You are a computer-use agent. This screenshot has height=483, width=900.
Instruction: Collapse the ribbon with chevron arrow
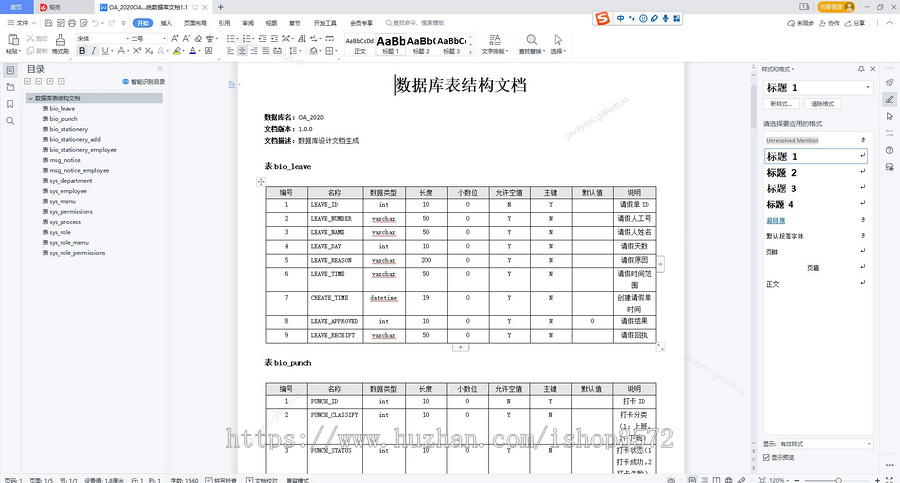[890, 23]
